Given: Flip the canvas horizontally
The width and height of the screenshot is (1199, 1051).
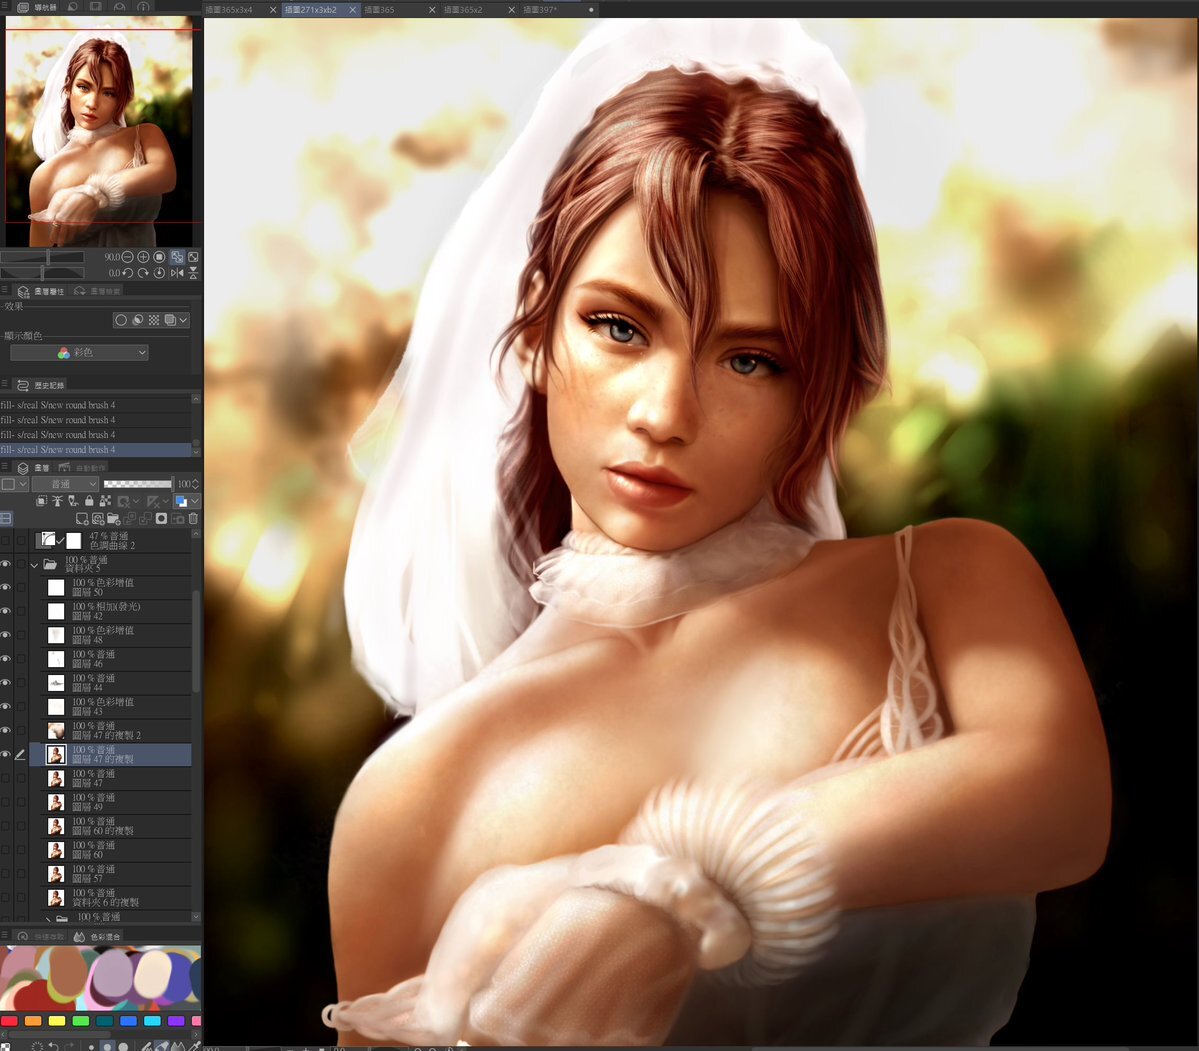Looking at the screenshot, I should click(x=177, y=273).
